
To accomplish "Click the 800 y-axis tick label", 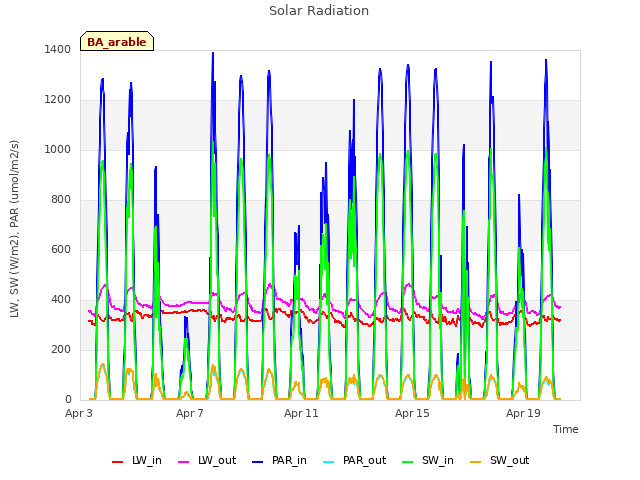I will pyautogui.click(x=61, y=200).
